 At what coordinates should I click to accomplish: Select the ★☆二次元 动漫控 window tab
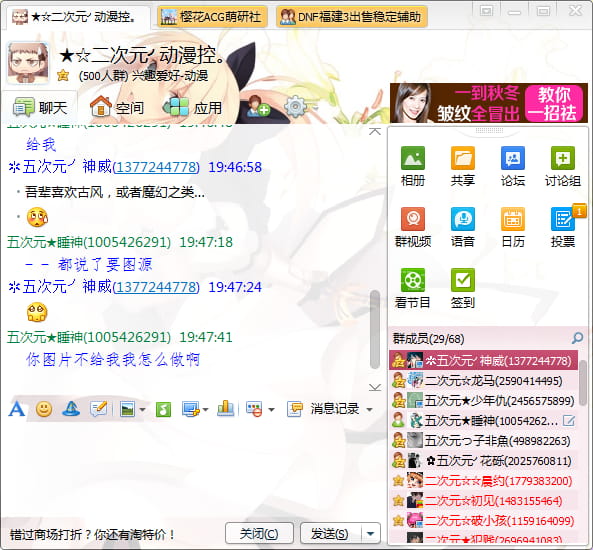[78, 17]
